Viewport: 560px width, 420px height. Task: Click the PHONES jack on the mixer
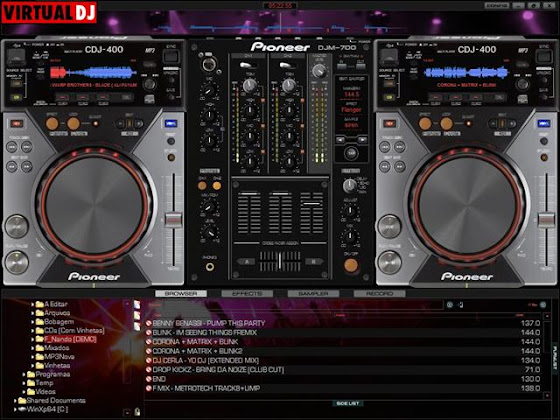coord(210,266)
